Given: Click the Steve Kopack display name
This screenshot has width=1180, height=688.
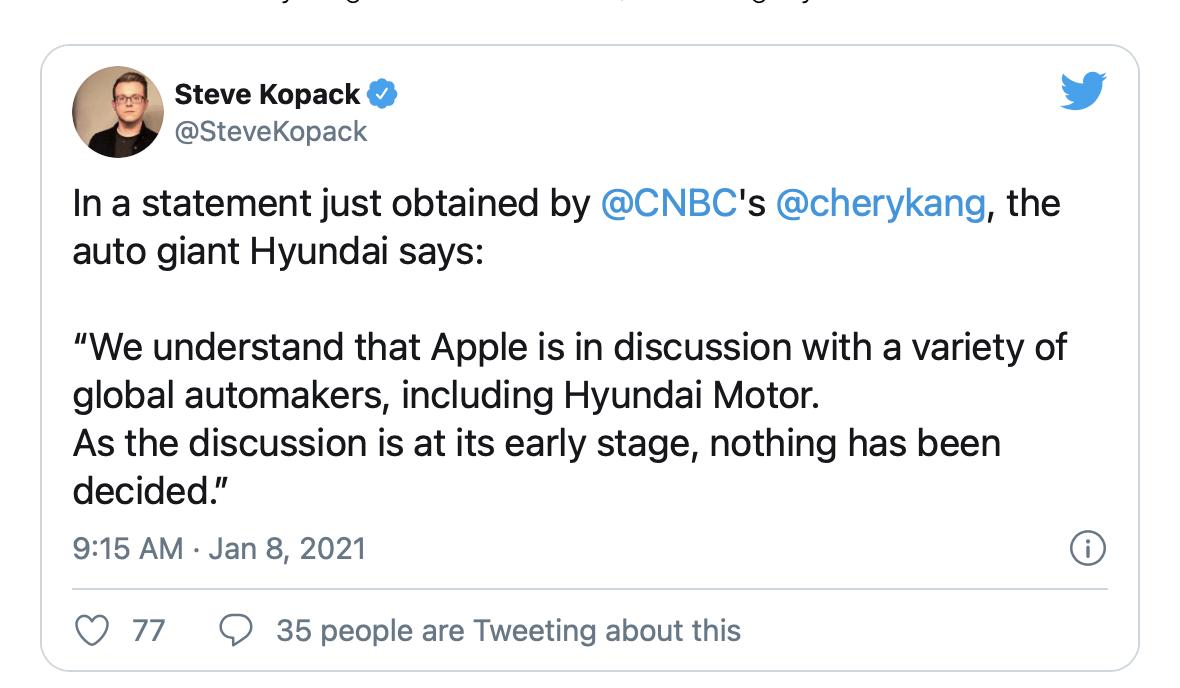Looking at the screenshot, I should [x=267, y=95].
